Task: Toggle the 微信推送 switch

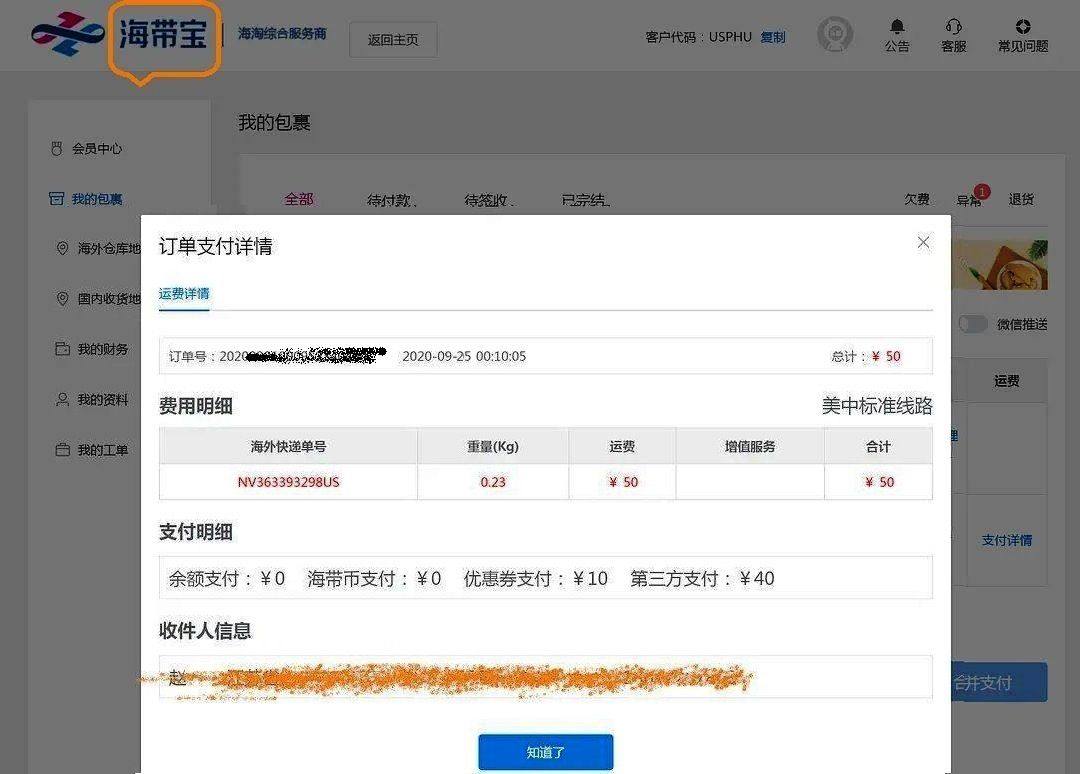Action: point(973,324)
